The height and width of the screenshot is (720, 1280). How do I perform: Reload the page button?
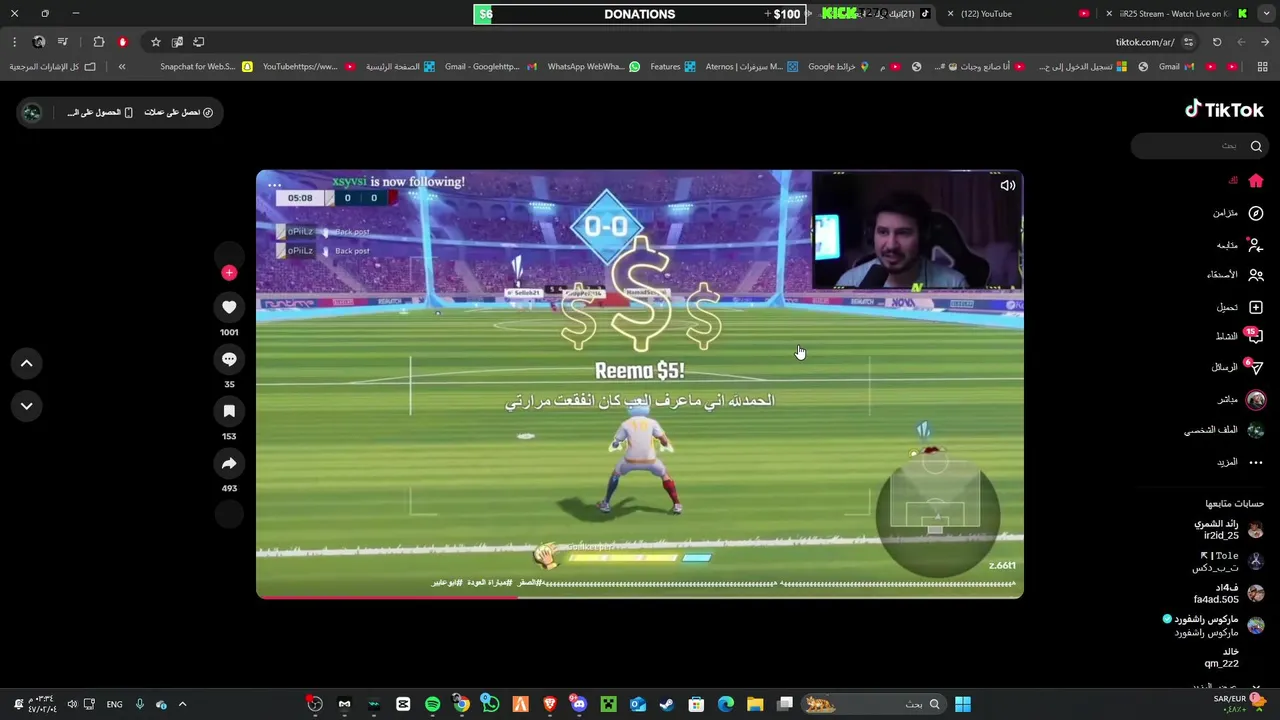pyautogui.click(x=1217, y=42)
